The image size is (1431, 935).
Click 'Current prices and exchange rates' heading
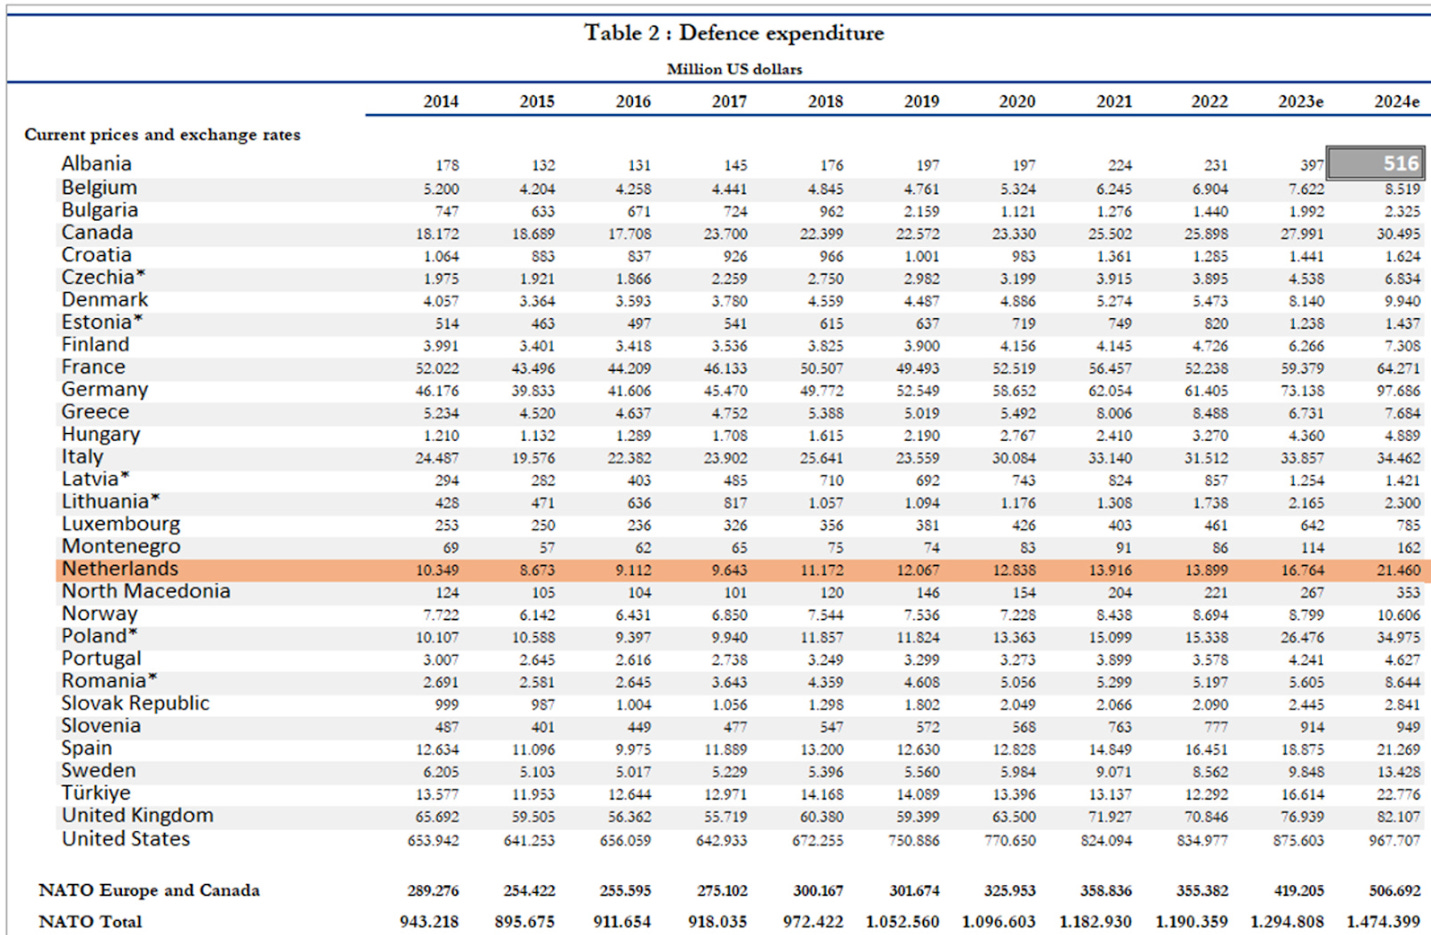pos(162,134)
